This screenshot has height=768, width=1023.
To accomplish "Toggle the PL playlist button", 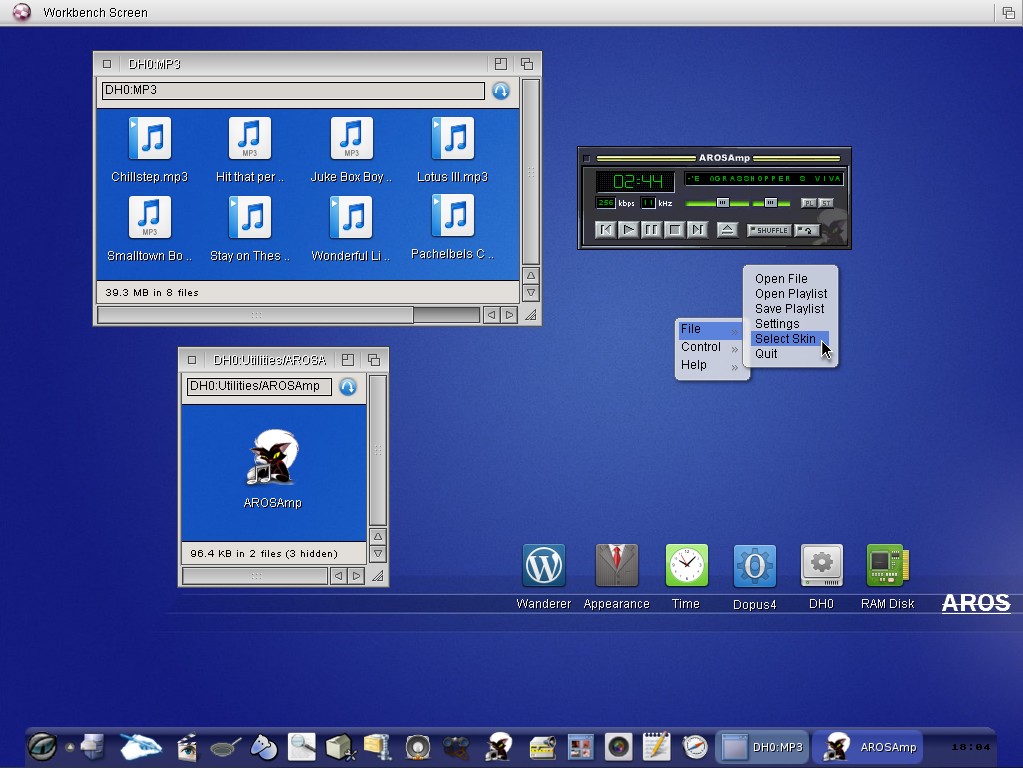I will [x=808, y=203].
